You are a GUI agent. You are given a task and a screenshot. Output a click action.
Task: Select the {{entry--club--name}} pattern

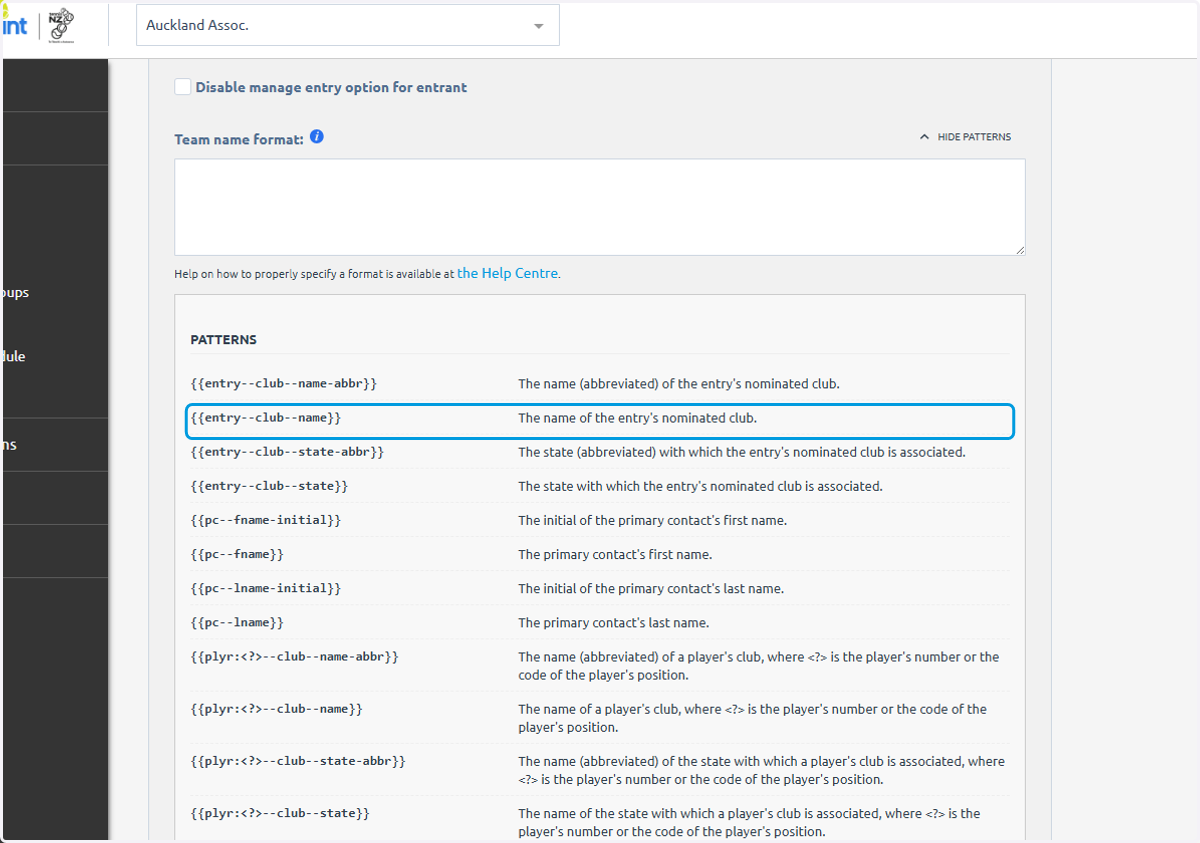click(266, 418)
